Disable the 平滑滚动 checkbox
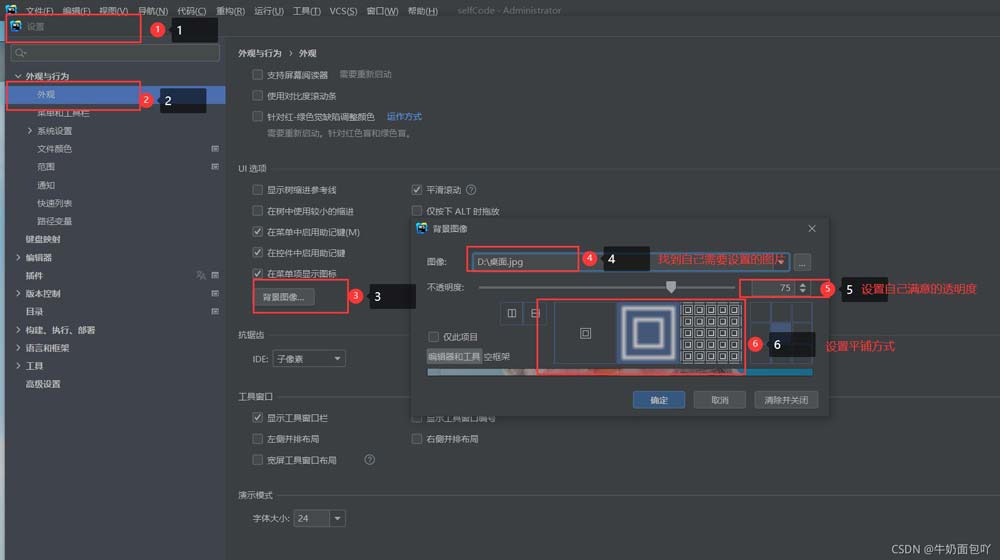 click(x=416, y=190)
